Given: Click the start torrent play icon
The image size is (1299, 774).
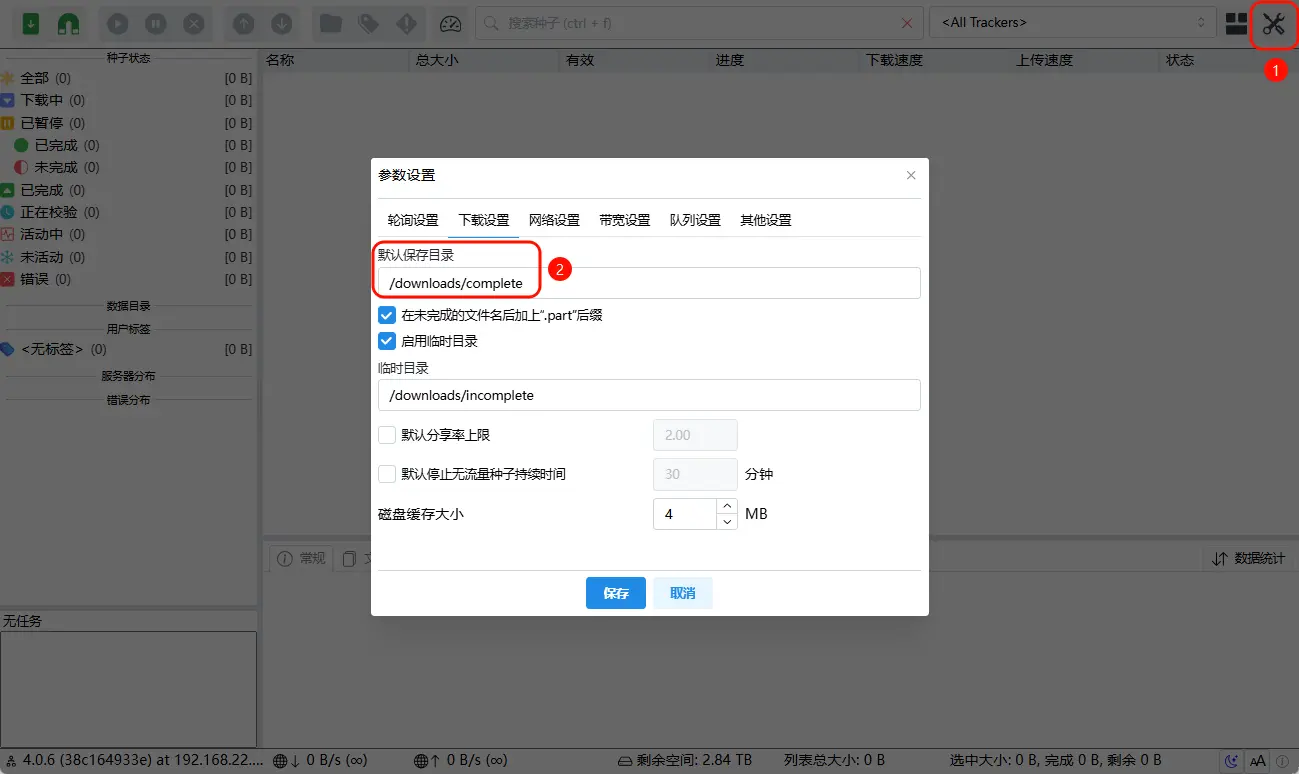Looking at the screenshot, I should [117, 23].
